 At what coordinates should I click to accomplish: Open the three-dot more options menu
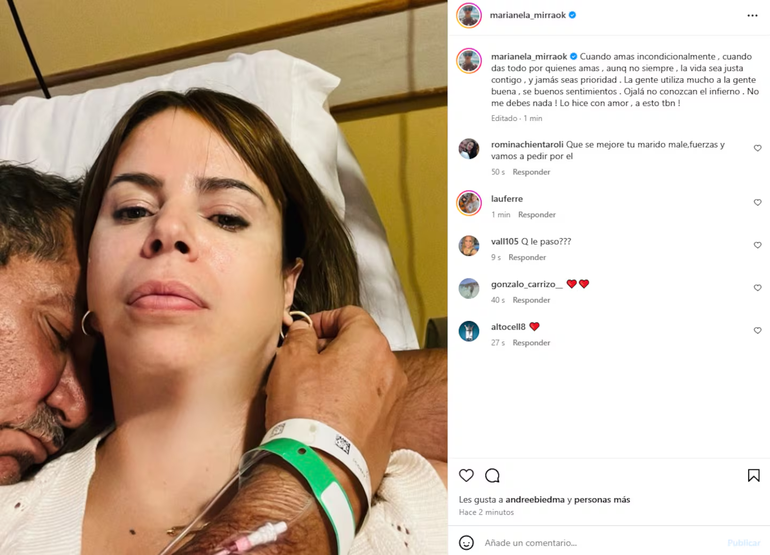(x=752, y=16)
